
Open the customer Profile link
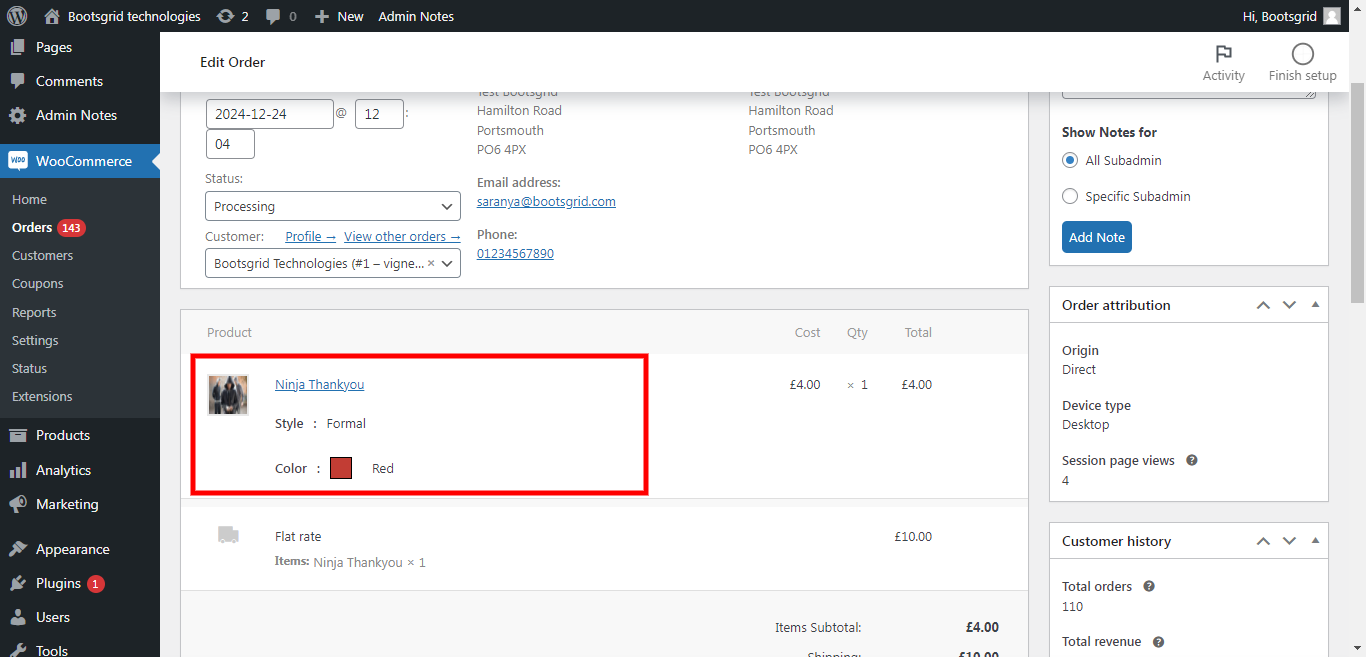coord(310,237)
